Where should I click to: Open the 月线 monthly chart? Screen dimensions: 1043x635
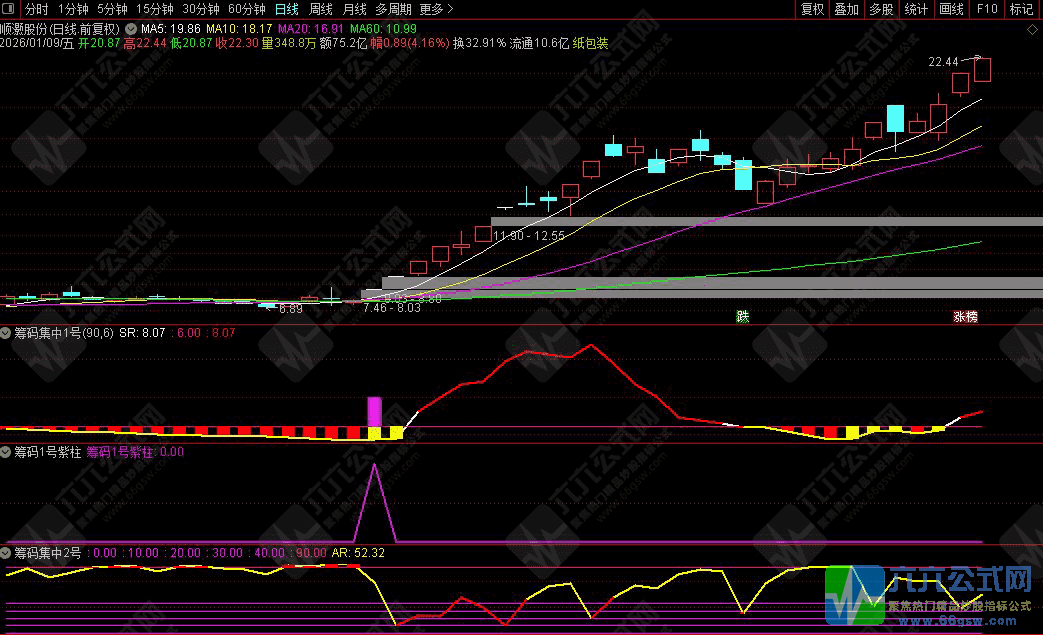(355, 9)
